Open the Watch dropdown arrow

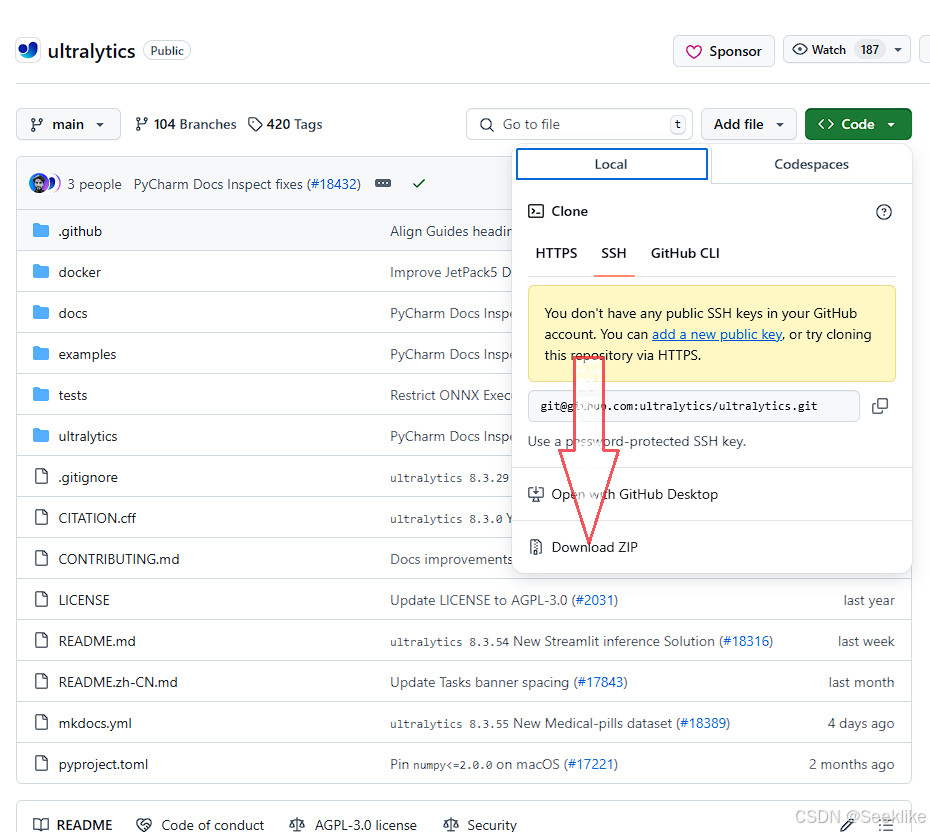point(898,50)
